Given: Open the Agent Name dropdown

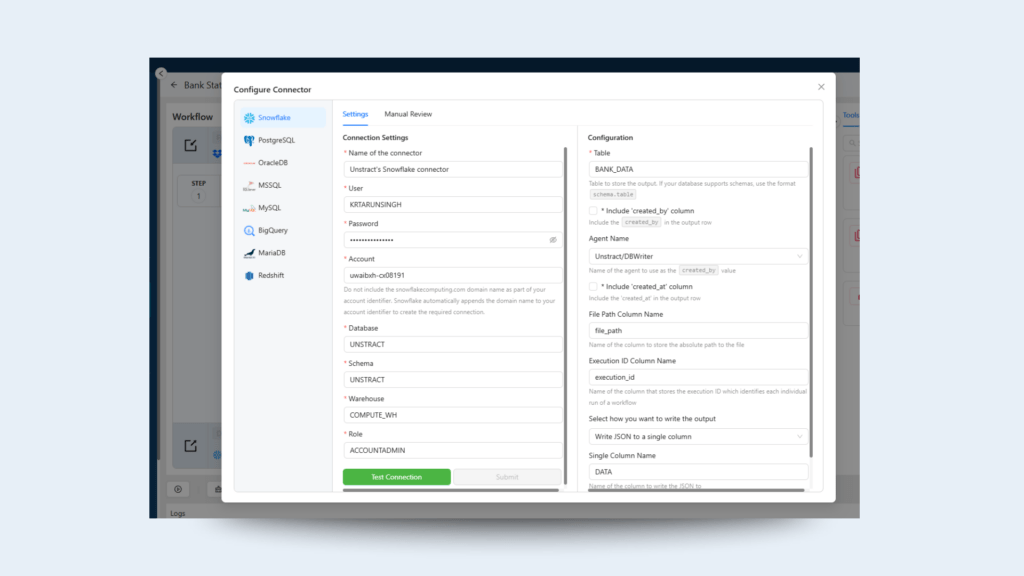Looking at the screenshot, I should pyautogui.click(x=698, y=257).
